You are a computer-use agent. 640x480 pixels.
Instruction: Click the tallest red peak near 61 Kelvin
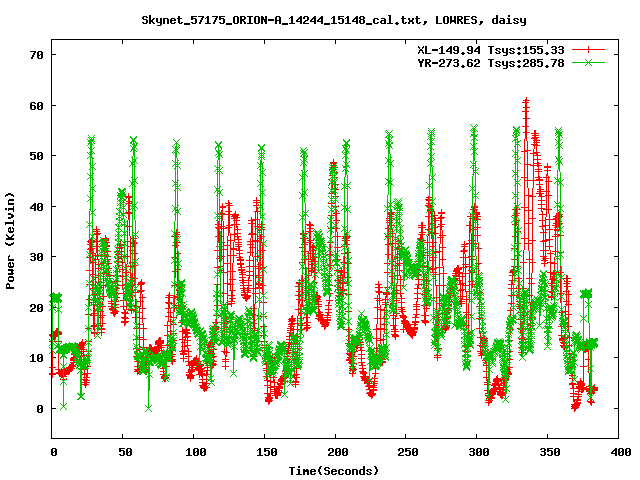pos(526,101)
